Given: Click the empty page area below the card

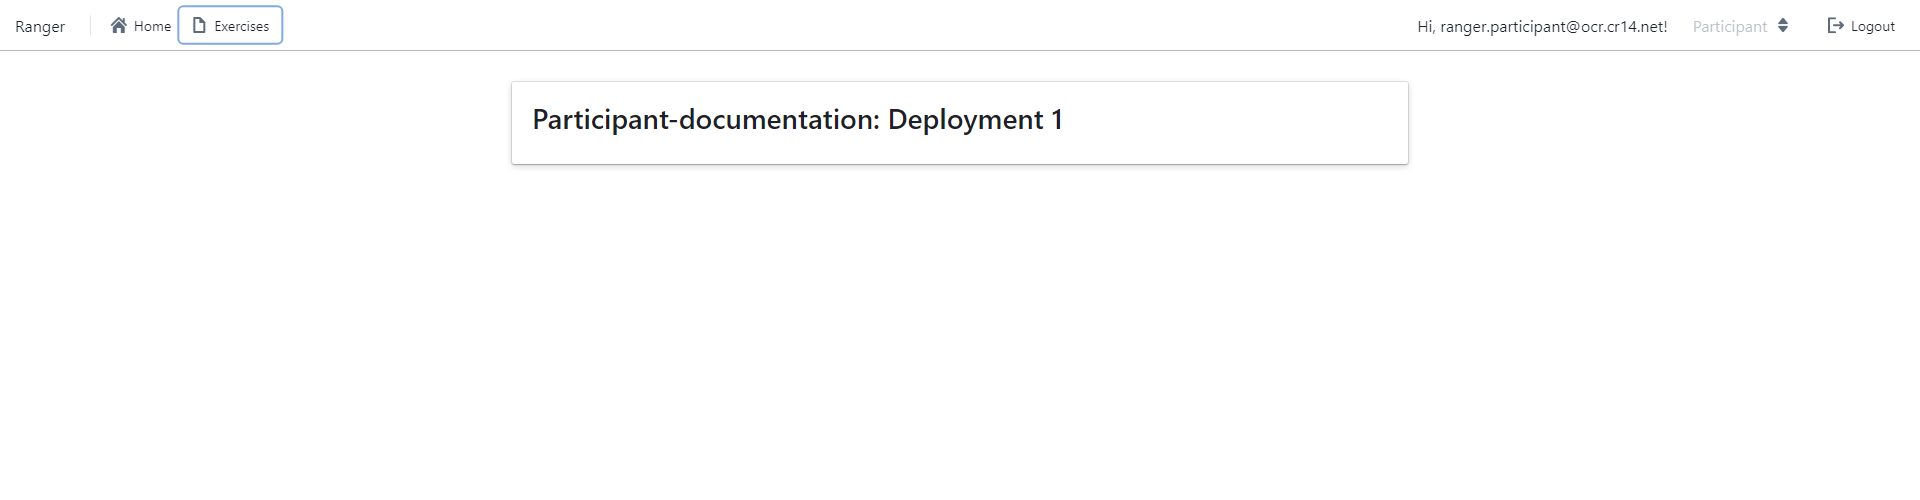Looking at the screenshot, I should tap(960, 330).
